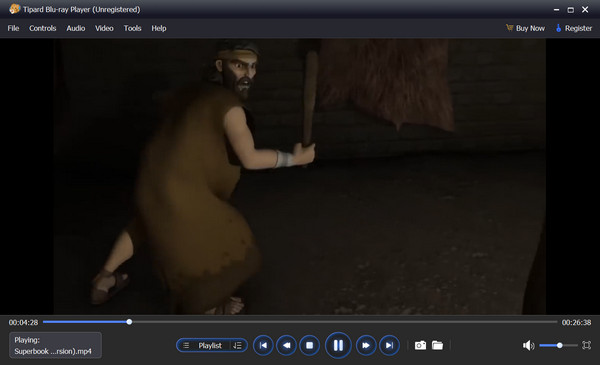This screenshot has height=365, width=600.
Task: Click elapsed time 00:04:28
Action: [23, 323]
